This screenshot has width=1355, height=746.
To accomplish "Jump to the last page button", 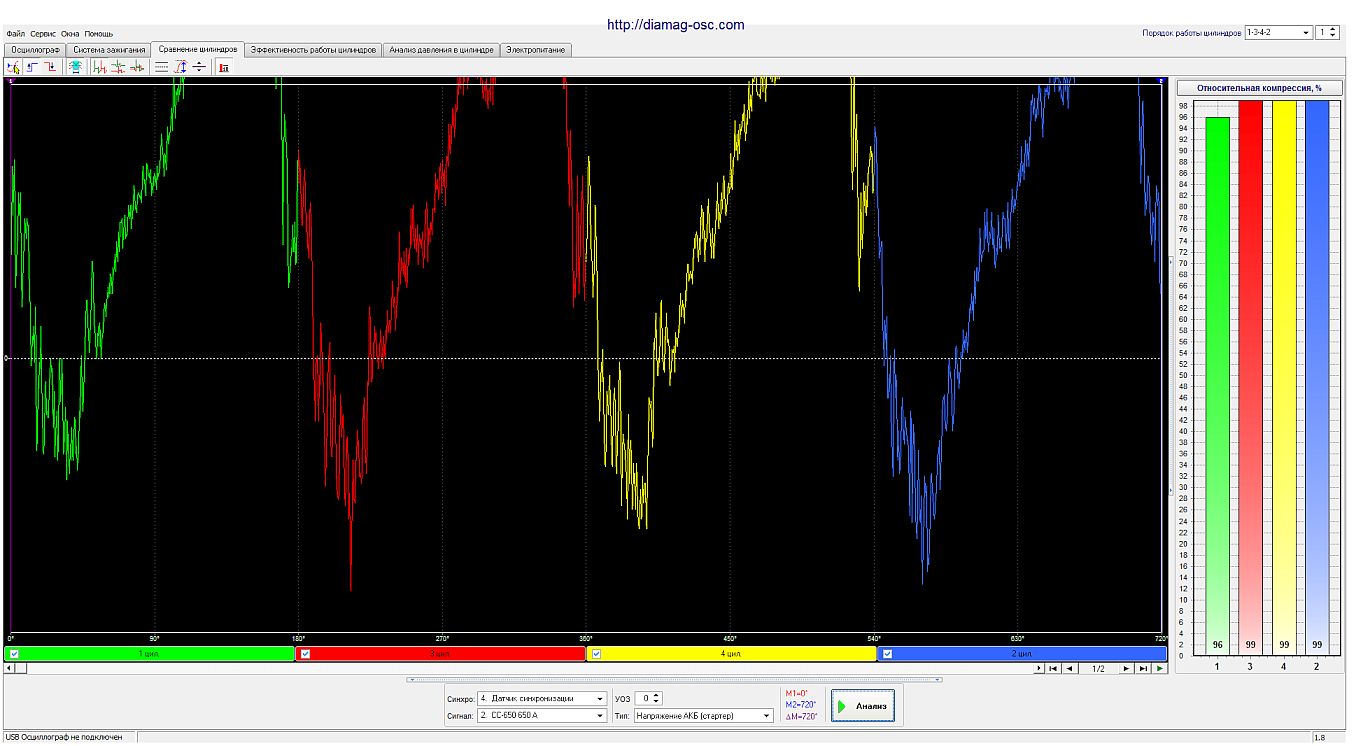I will coord(1143,668).
